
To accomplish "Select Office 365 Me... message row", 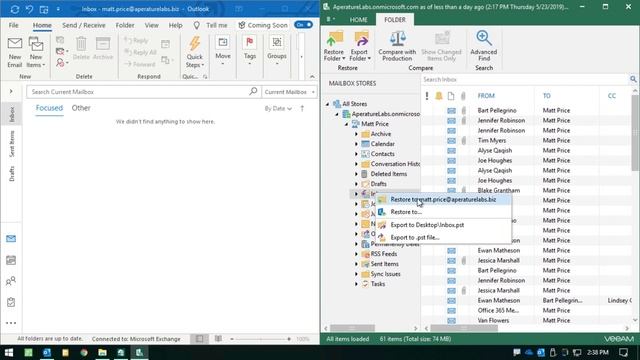I will tap(527, 311).
